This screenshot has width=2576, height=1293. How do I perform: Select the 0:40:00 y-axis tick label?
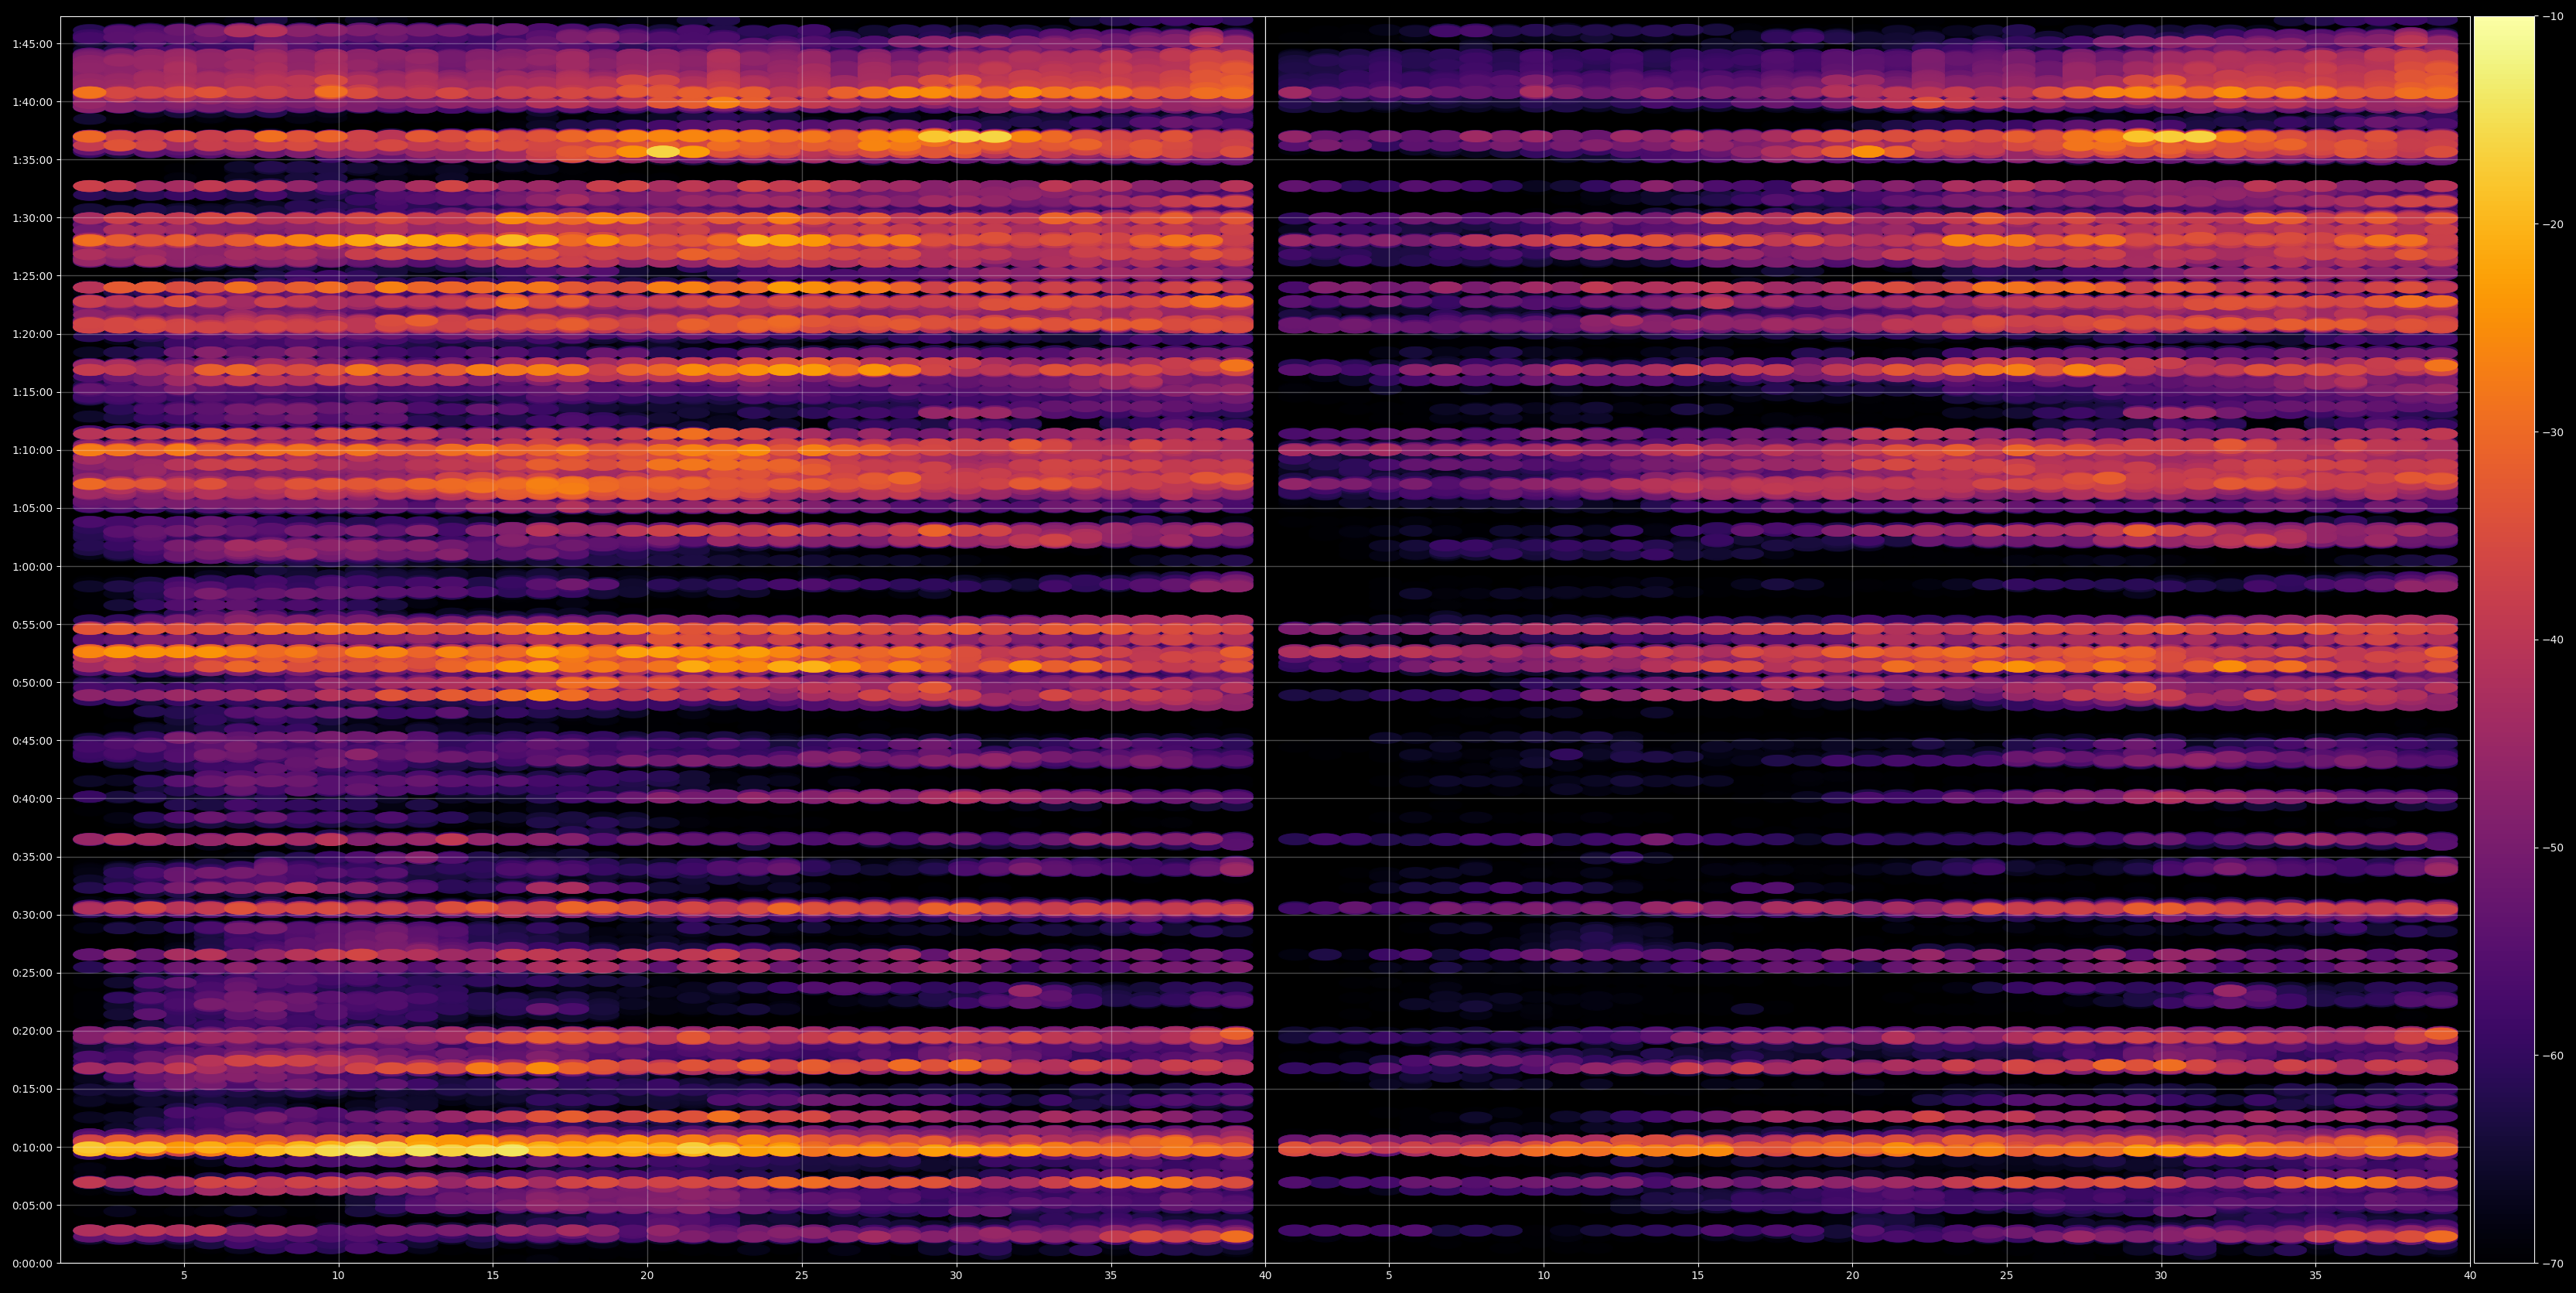32,799
